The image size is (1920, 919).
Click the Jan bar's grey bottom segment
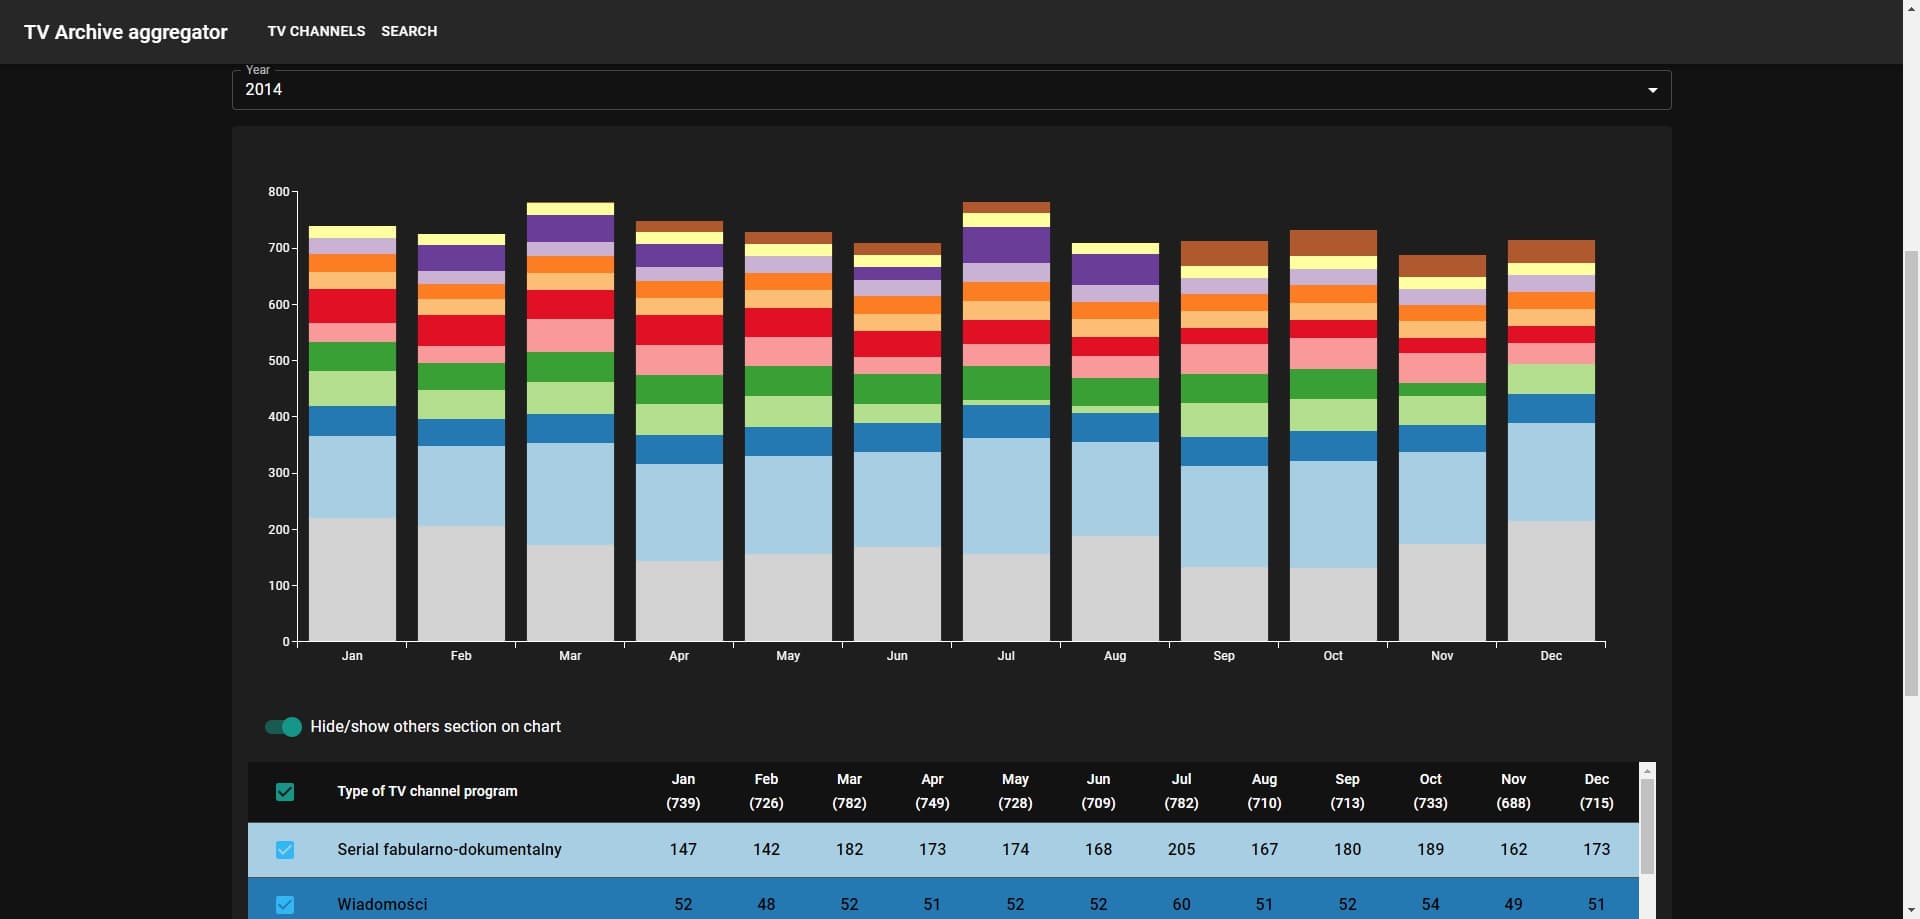click(352, 579)
